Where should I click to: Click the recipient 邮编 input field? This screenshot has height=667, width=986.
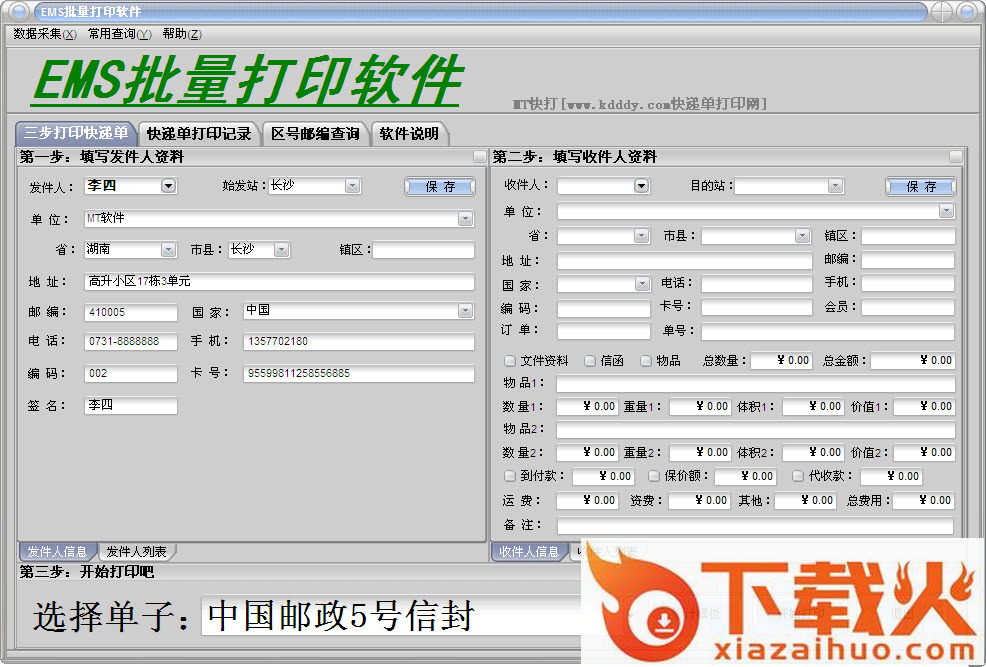[908, 260]
